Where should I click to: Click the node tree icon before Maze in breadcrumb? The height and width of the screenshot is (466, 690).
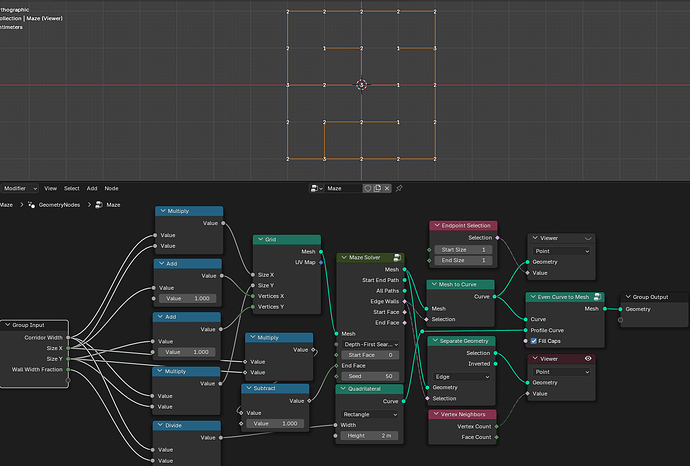point(99,205)
